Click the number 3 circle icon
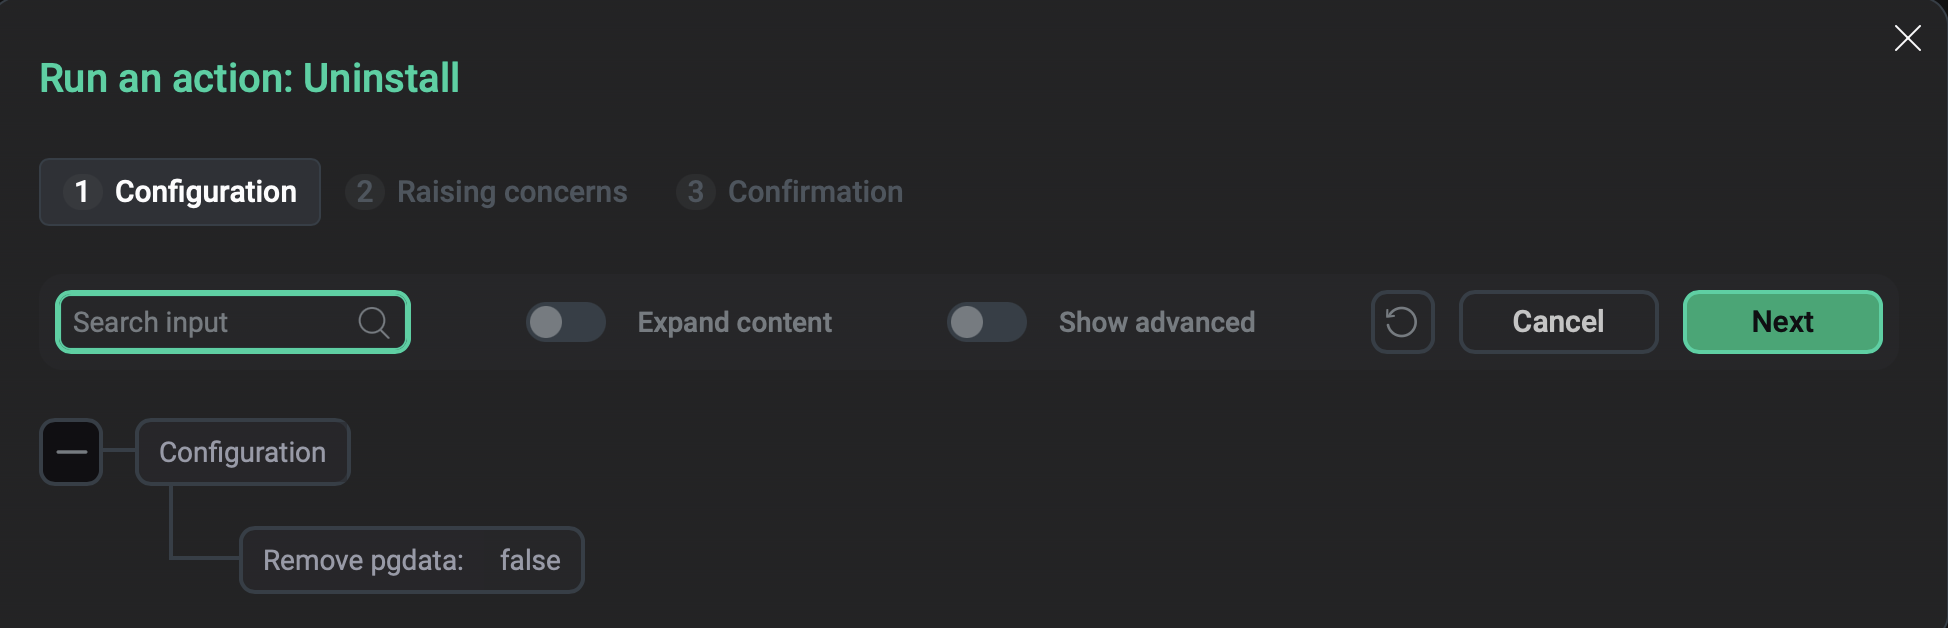Screen dimensions: 1948x628 point(695,192)
